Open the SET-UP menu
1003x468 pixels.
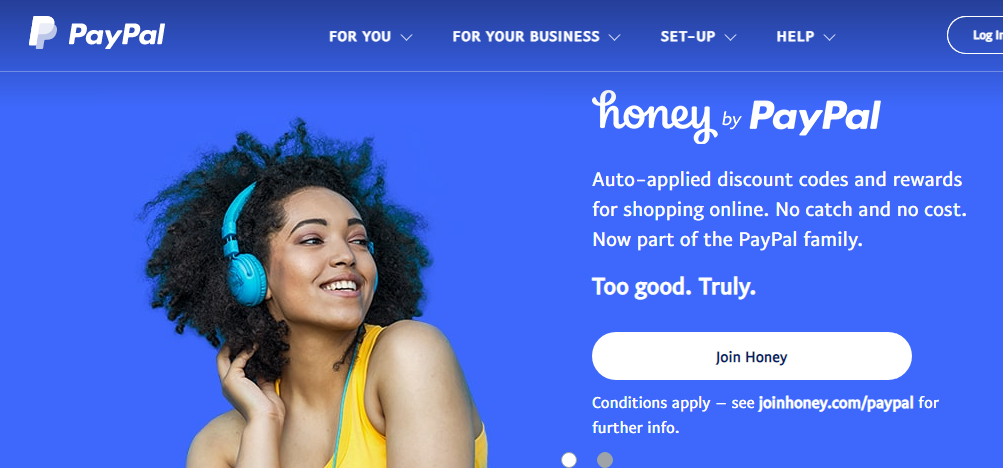tap(688, 37)
